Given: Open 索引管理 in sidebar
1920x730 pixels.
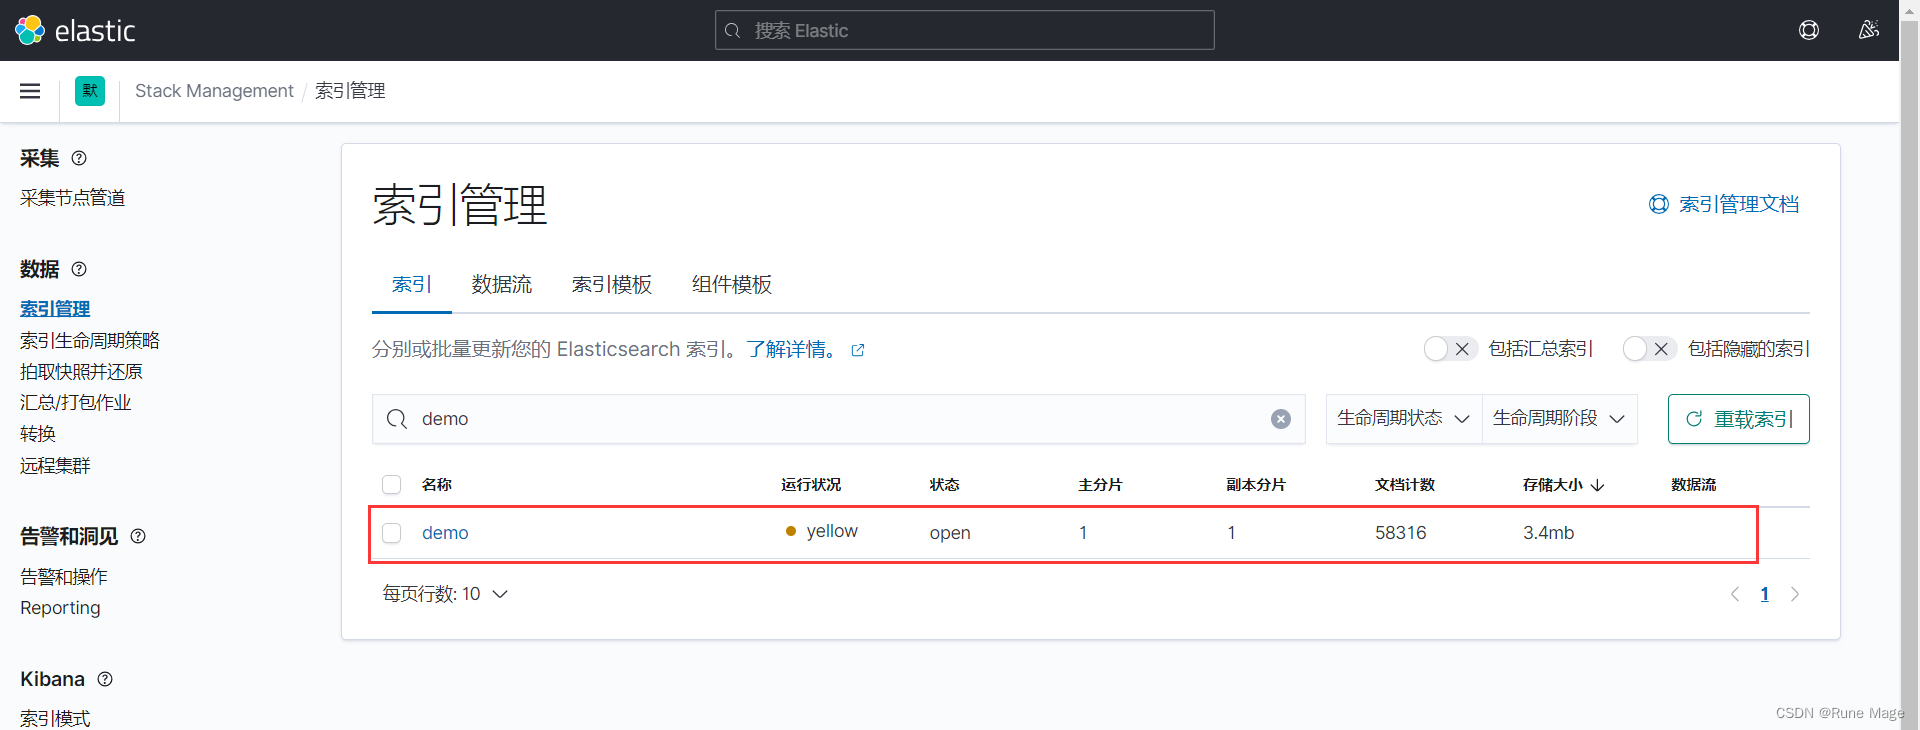Looking at the screenshot, I should pos(55,309).
